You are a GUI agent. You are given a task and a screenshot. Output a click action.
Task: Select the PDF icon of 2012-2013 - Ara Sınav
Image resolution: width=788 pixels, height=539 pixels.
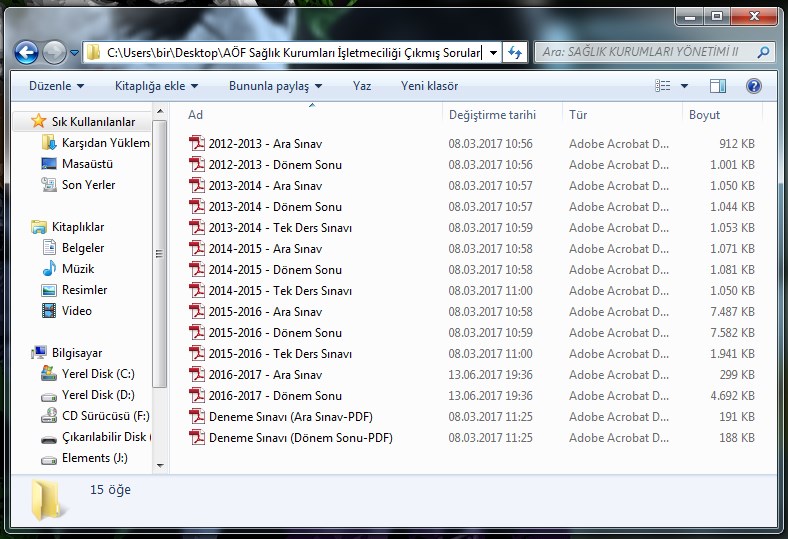197,144
